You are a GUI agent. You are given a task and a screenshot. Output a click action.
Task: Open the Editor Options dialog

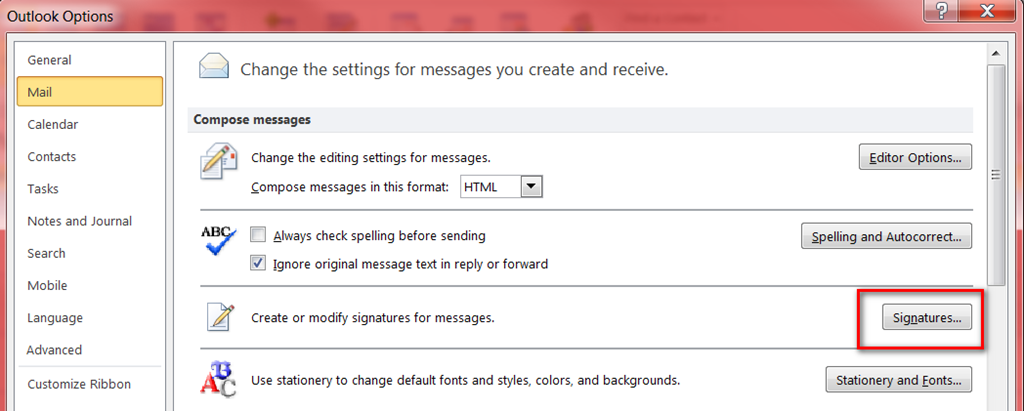click(915, 157)
